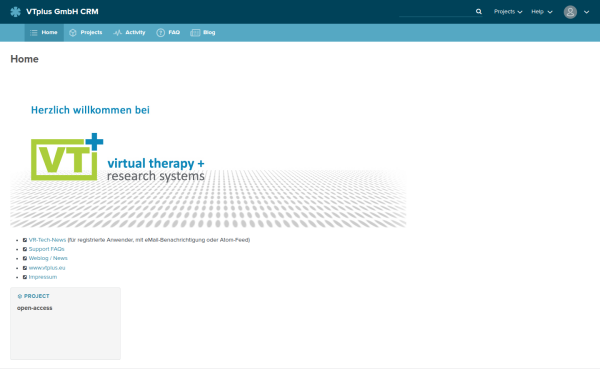Click the Projects cube icon in navbar
The image size is (600, 375).
tap(73, 33)
